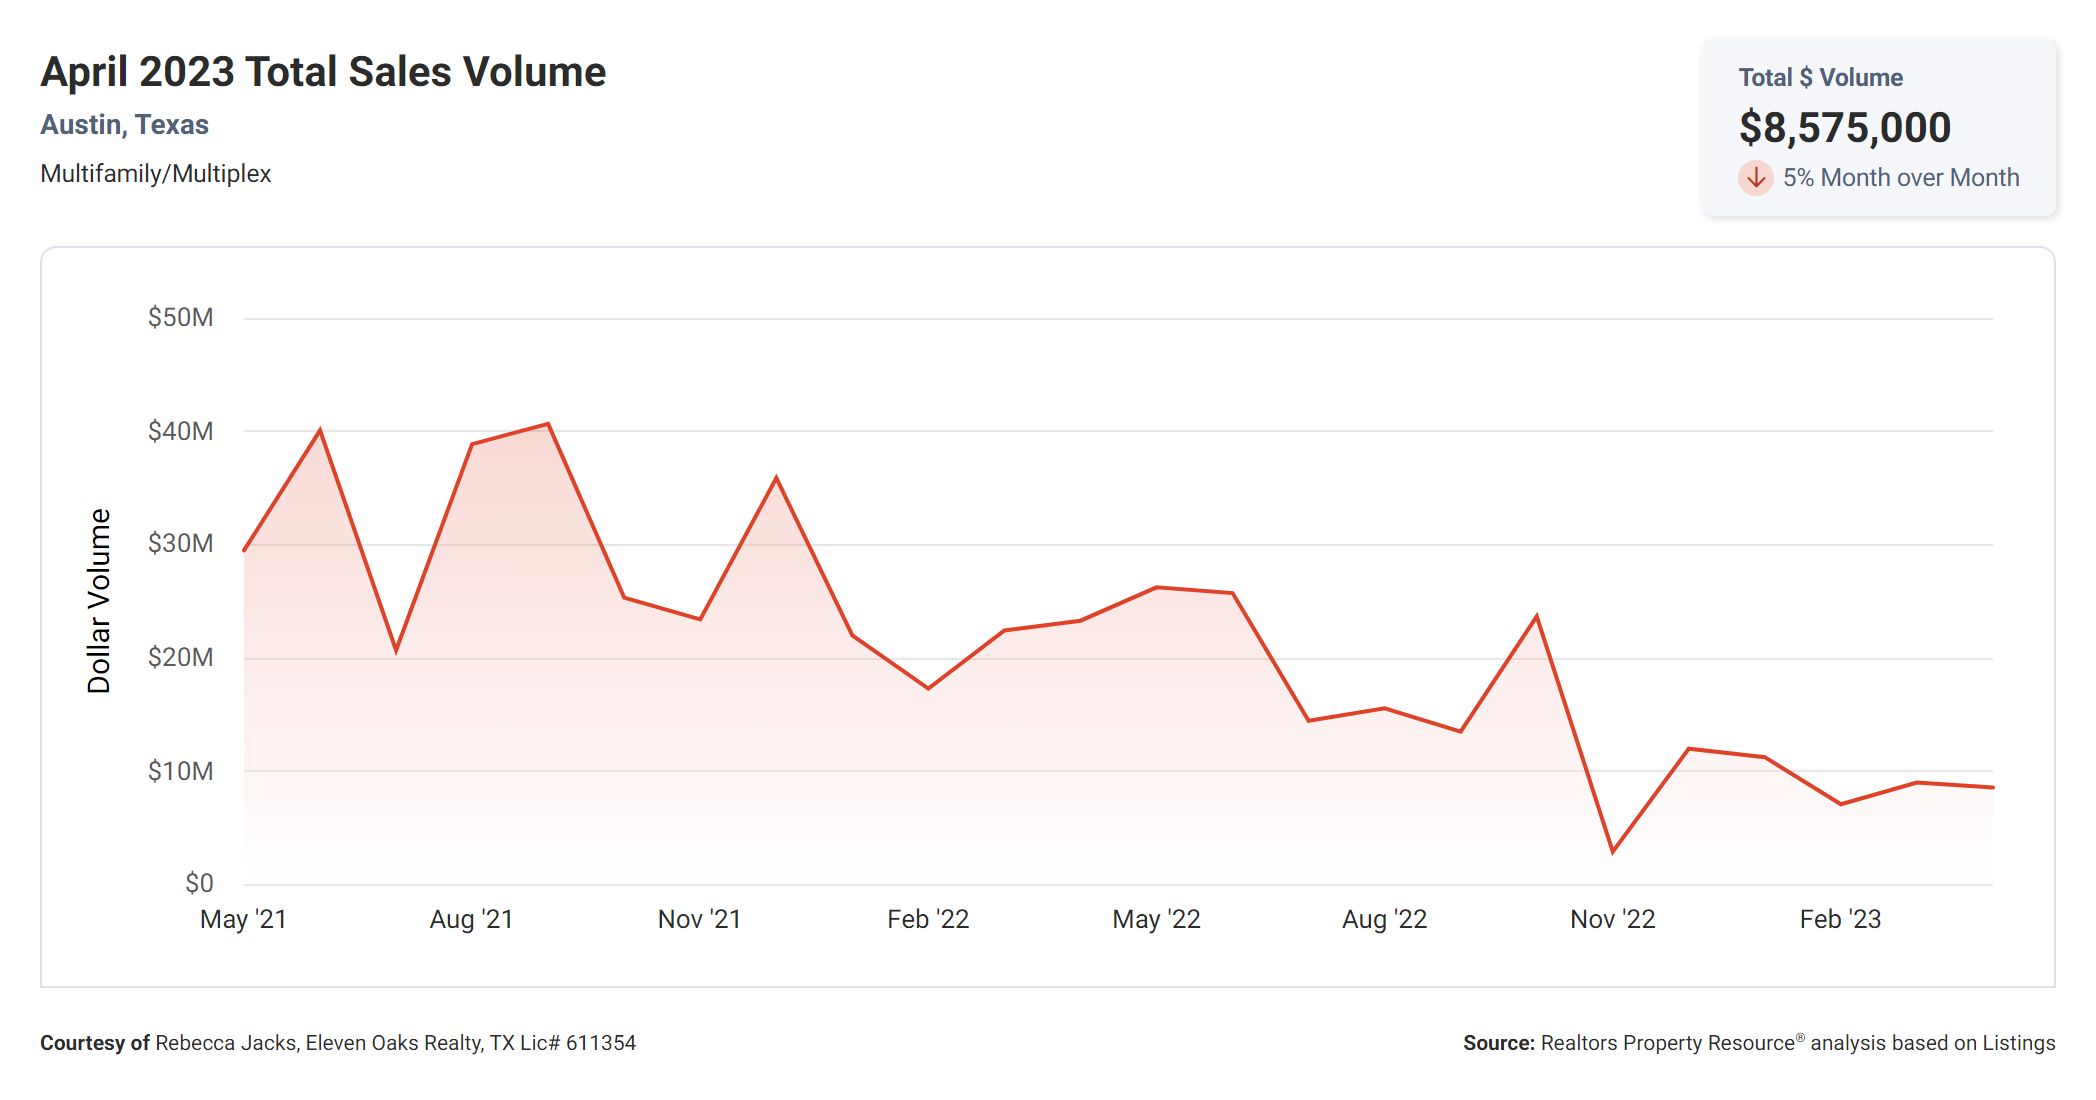Viewport: 2096px width, 1100px height.
Task: Click the Feb '23 x-axis label
Action: click(1840, 919)
